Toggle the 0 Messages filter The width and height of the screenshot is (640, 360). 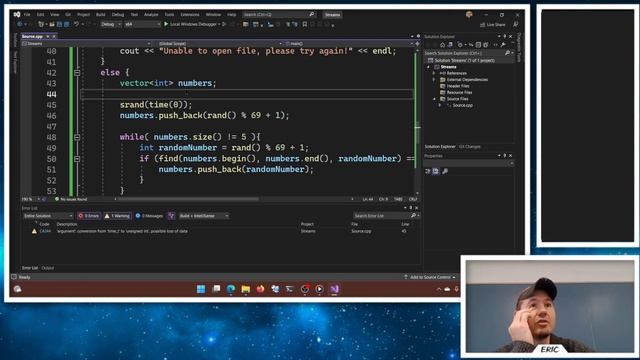point(149,216)
